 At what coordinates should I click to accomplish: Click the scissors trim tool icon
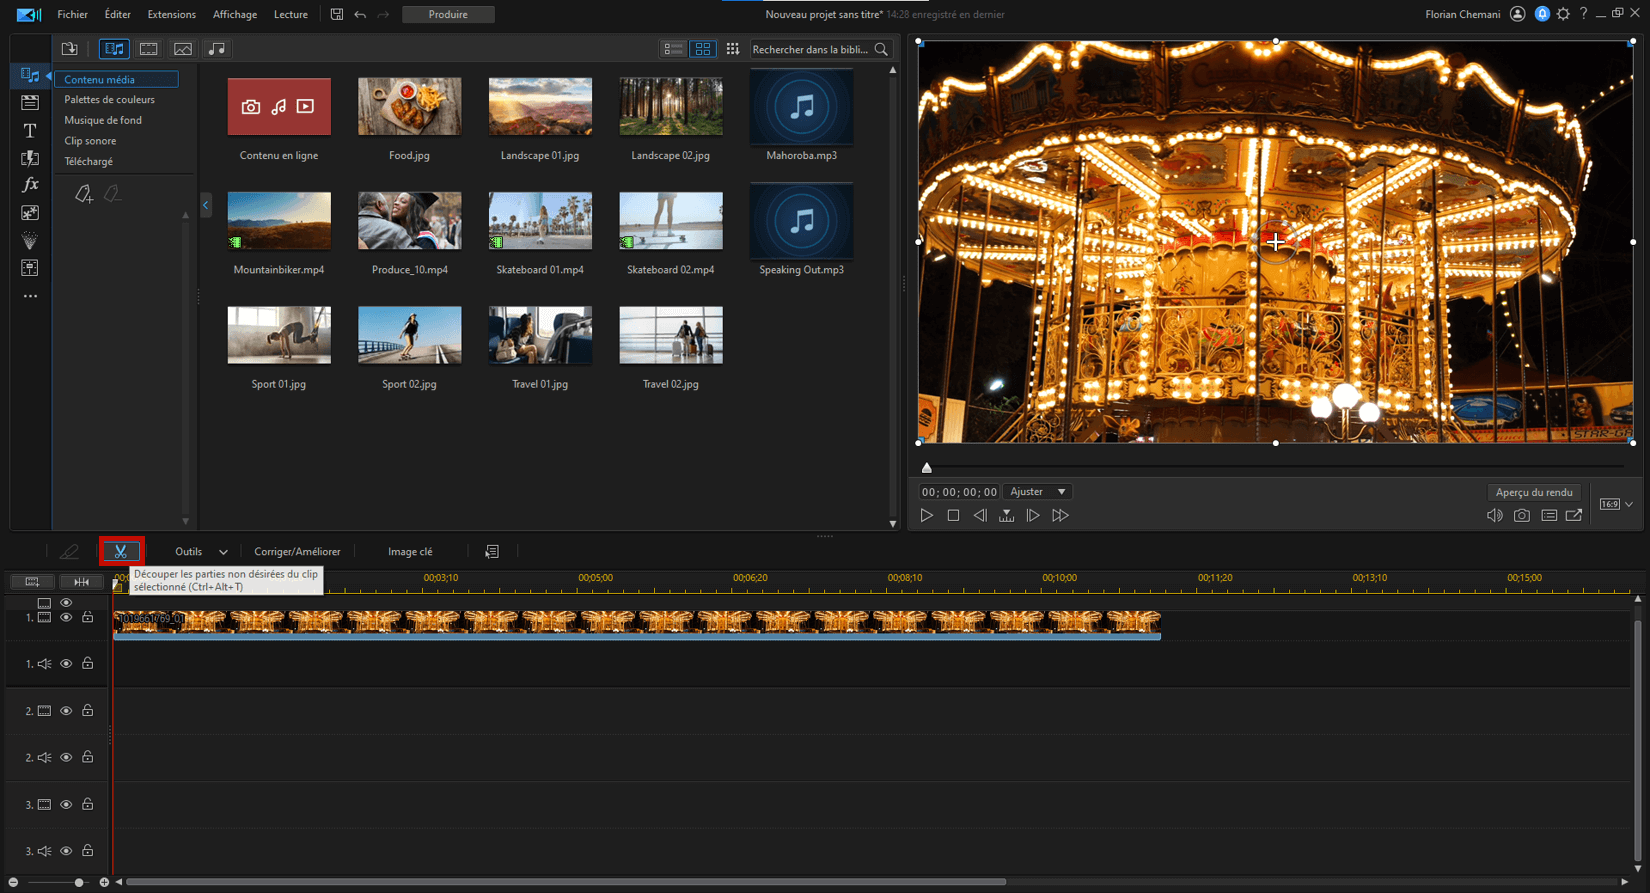pos(121,551)
